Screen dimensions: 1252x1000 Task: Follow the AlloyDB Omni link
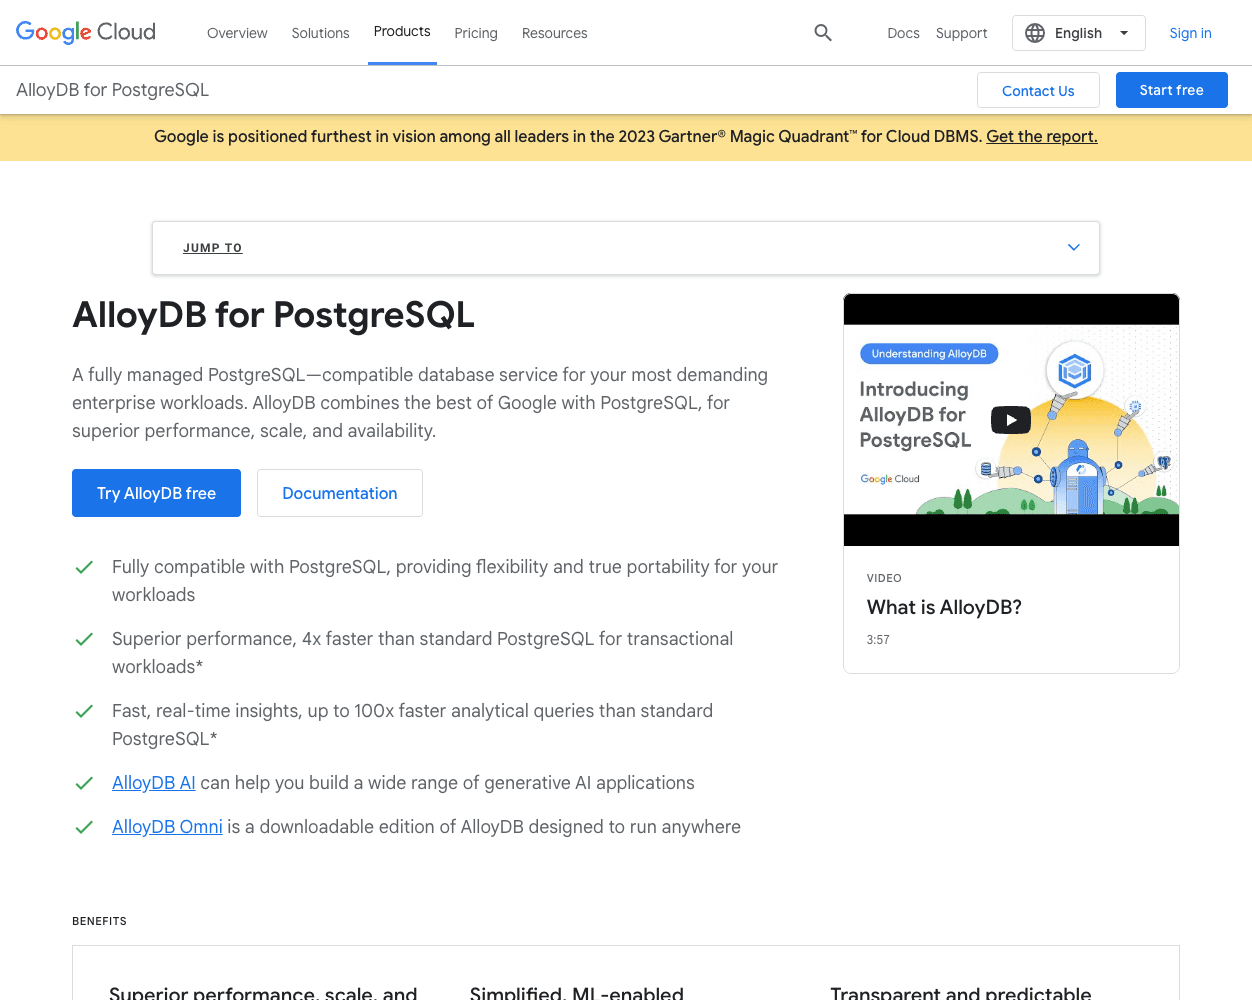click(167, 827)
